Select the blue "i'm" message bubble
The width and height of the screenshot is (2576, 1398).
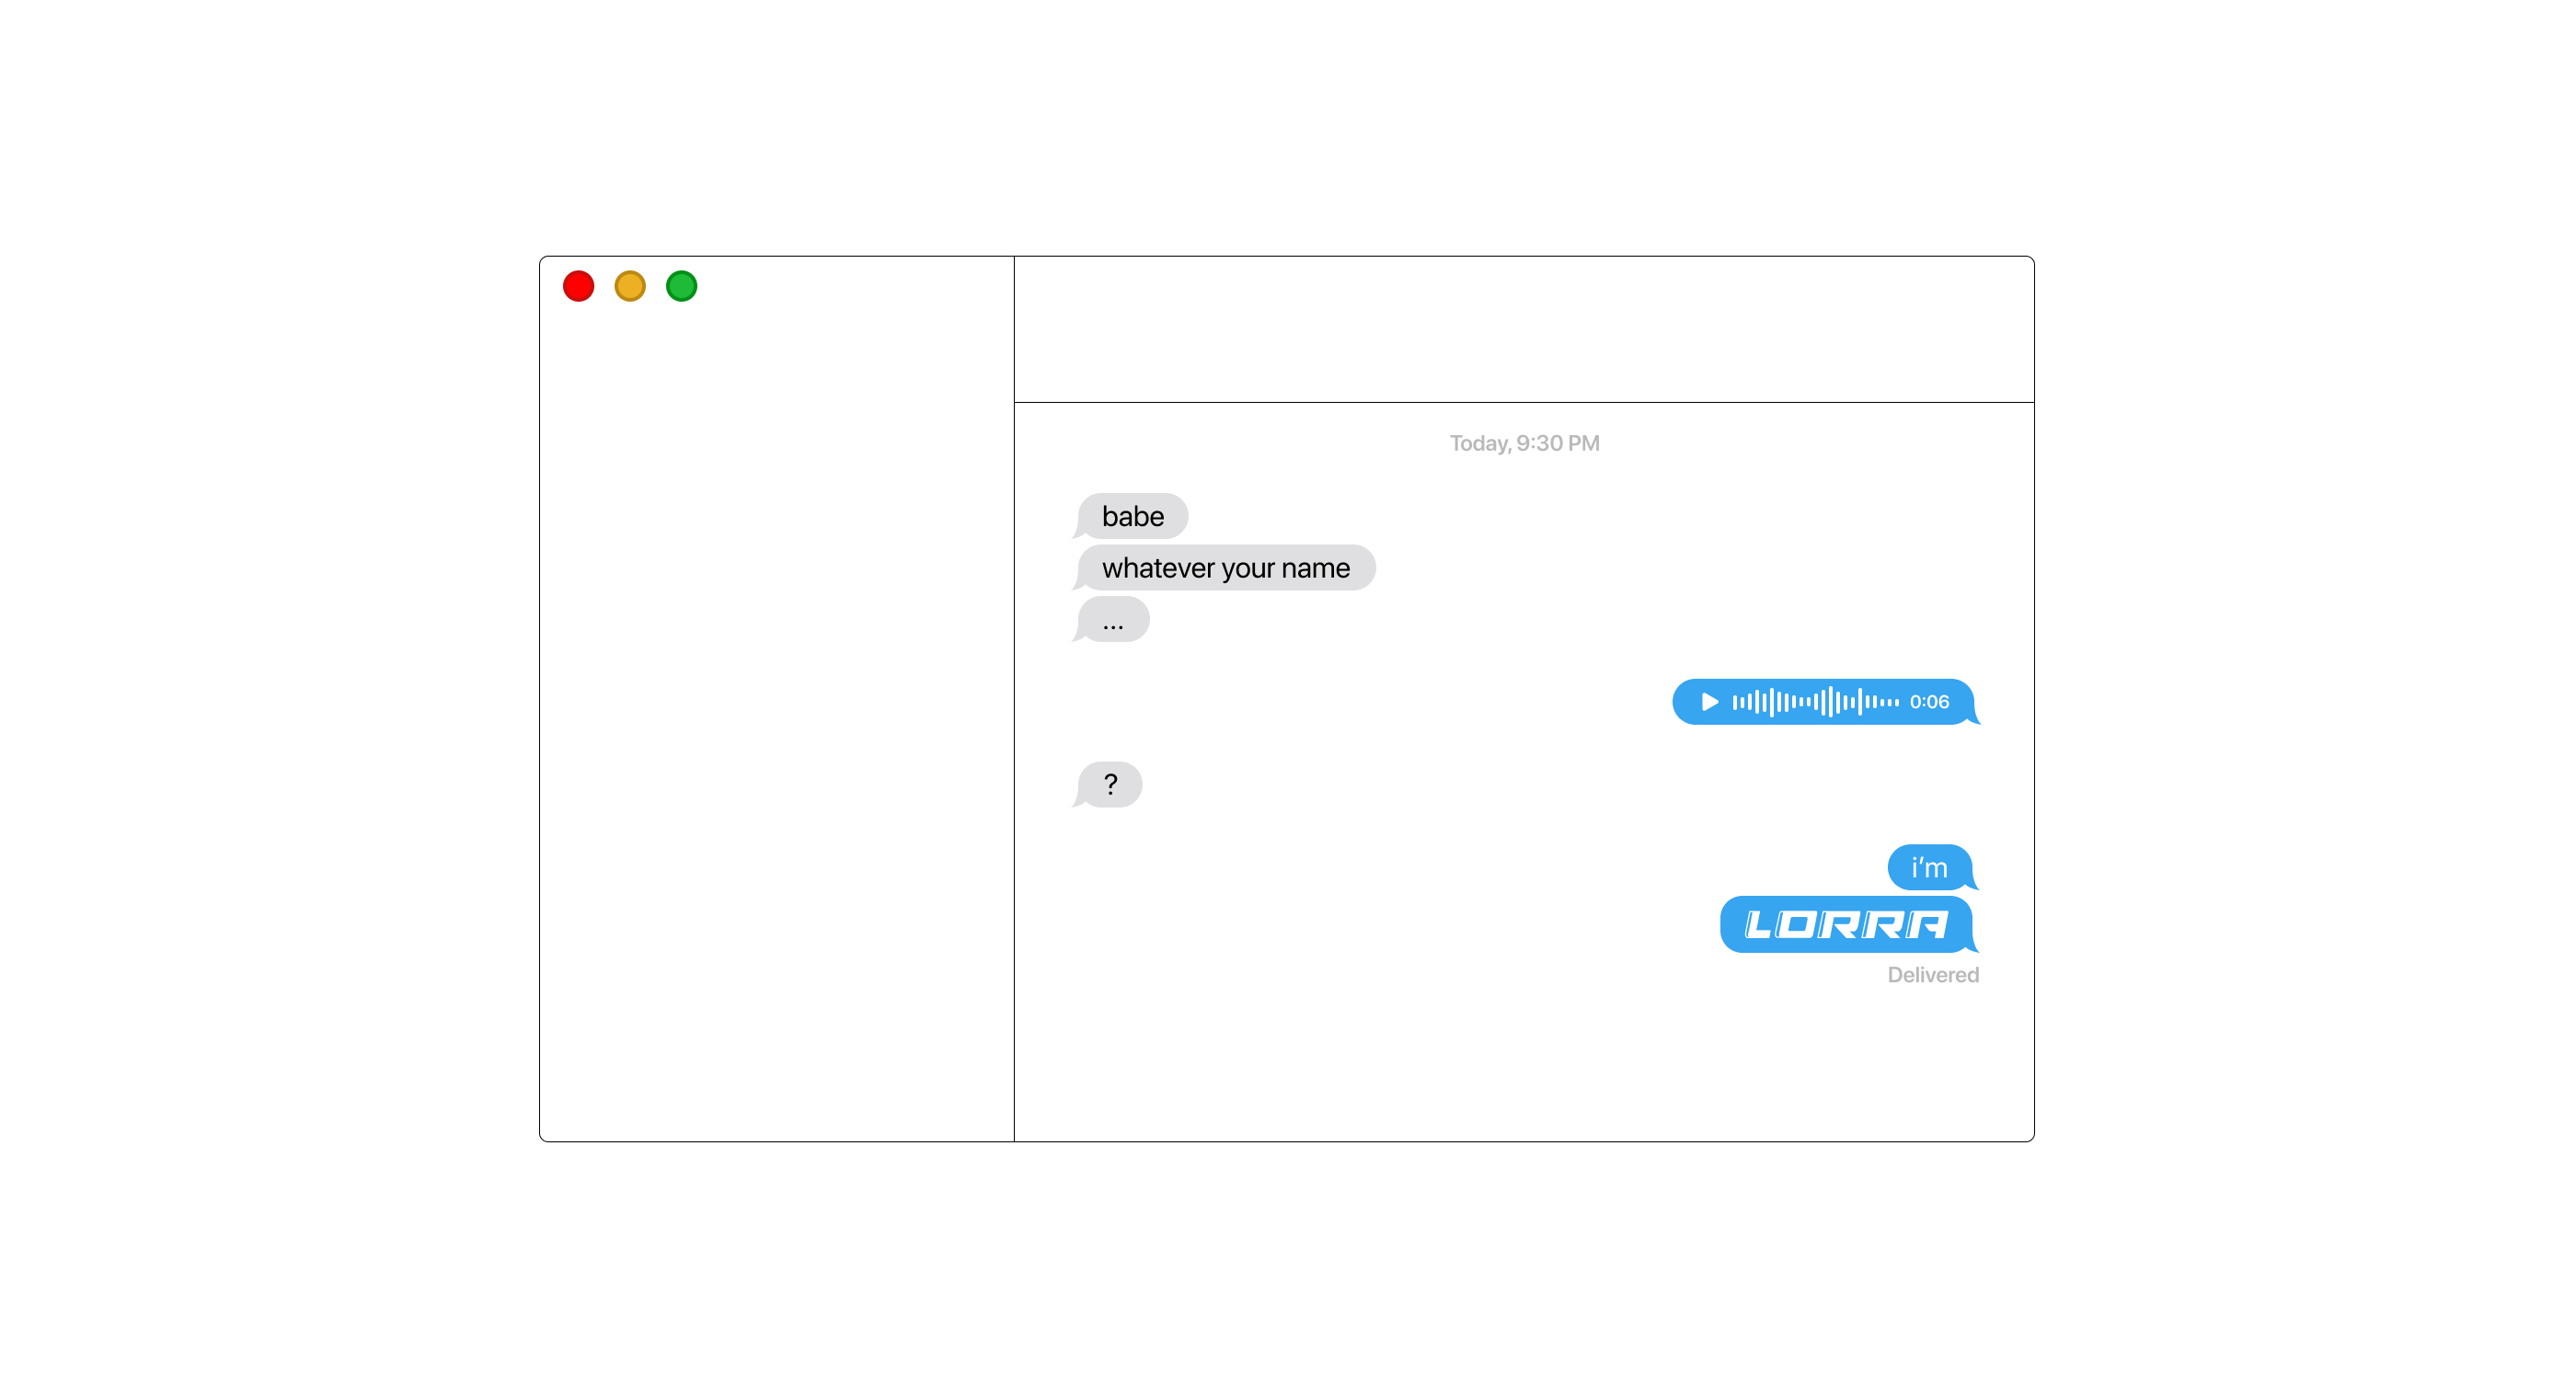click(1932, 867)
